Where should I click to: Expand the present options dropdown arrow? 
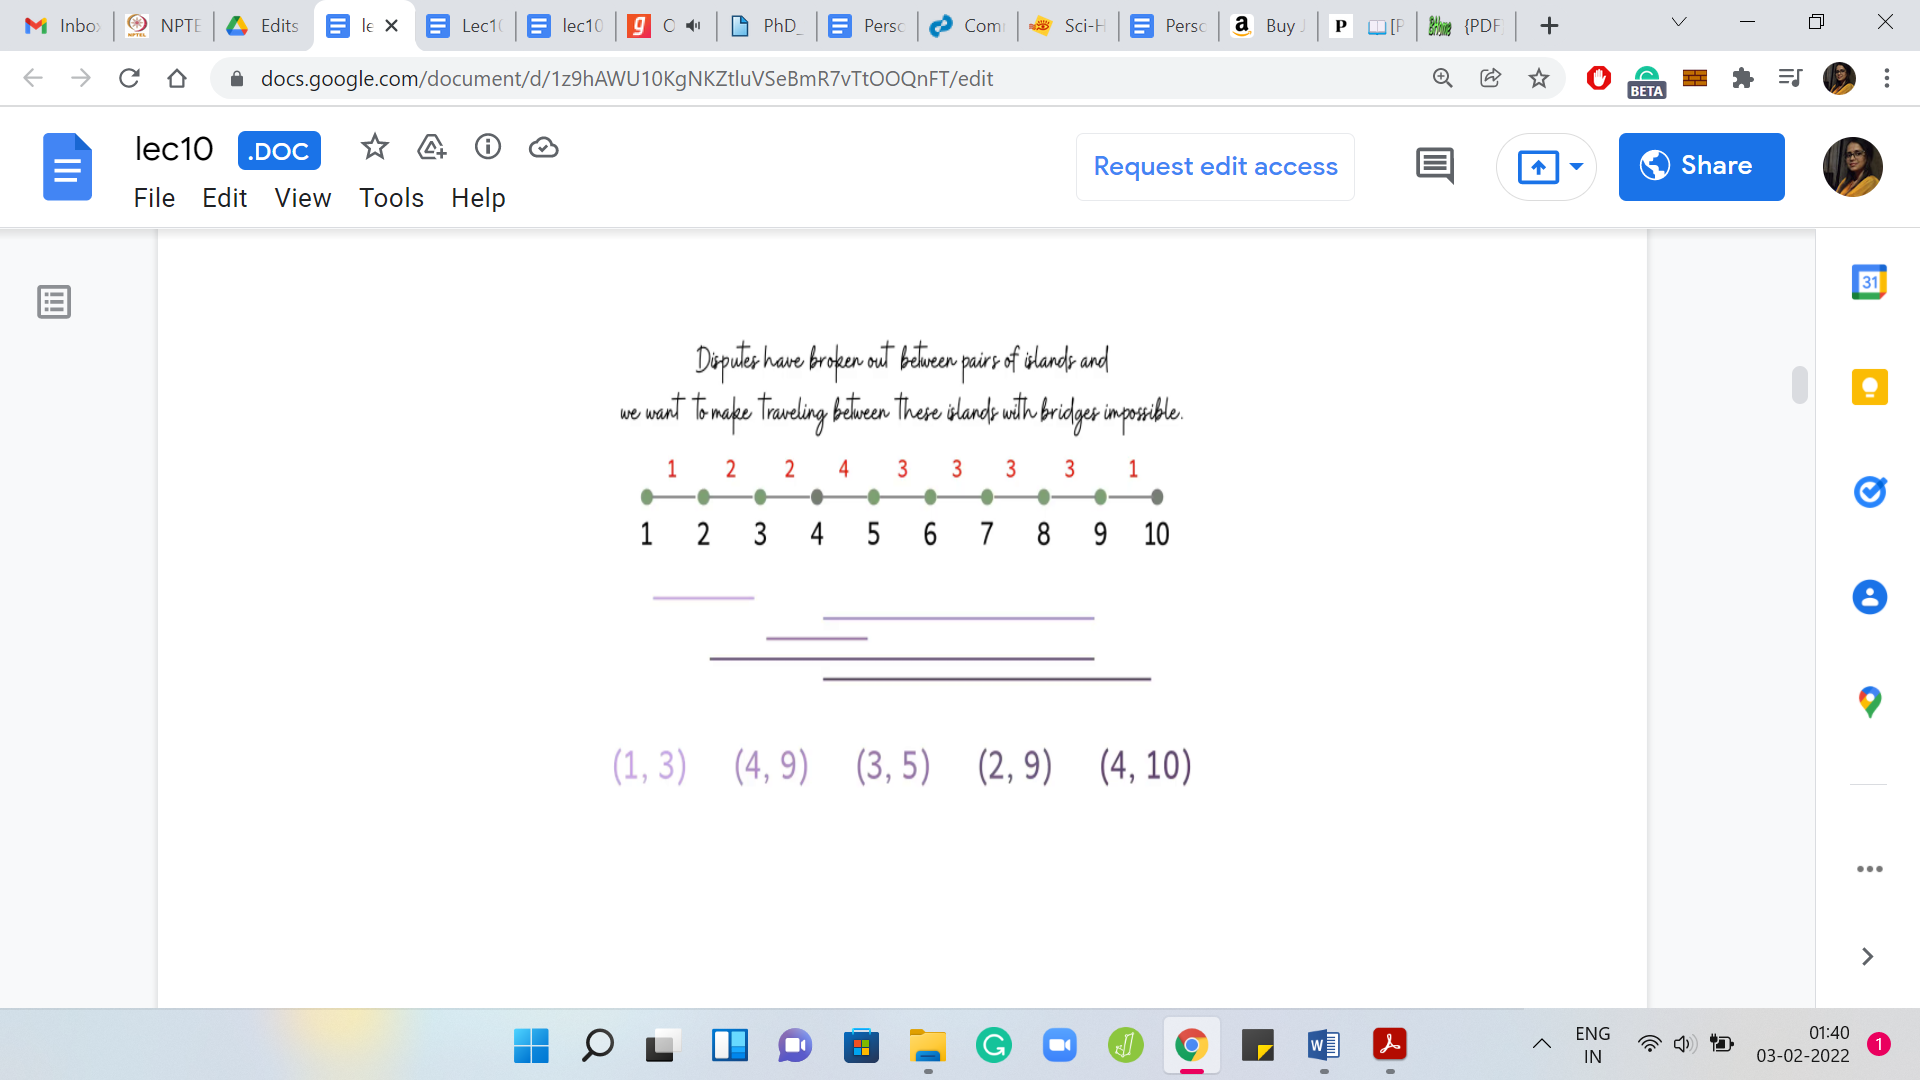click(1577, 167)
